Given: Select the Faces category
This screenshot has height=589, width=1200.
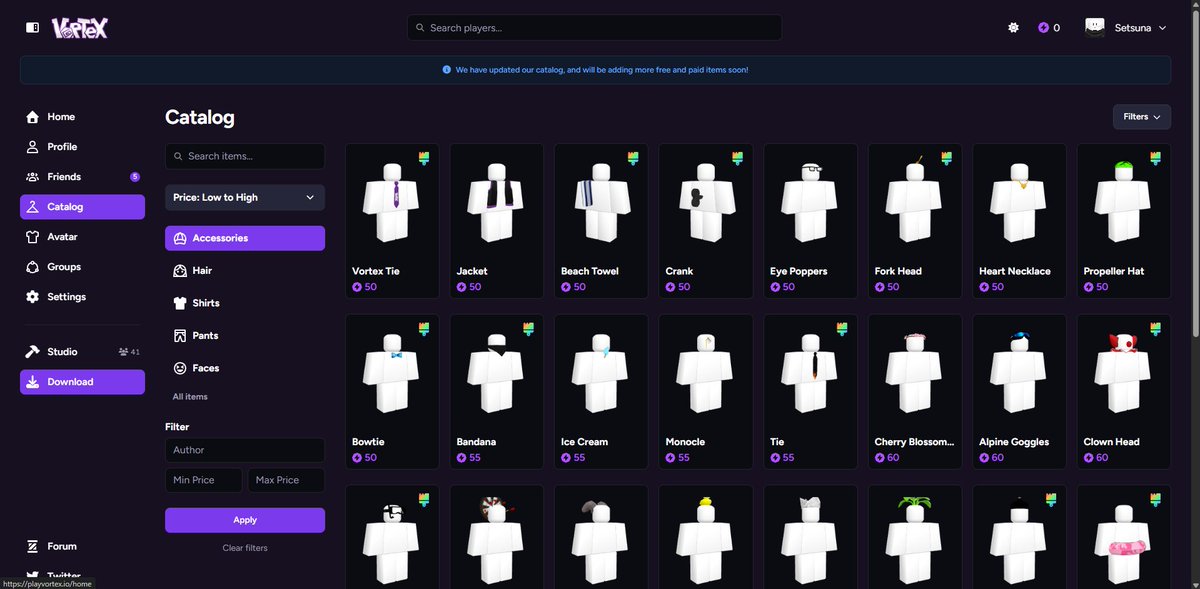Looking at the screenshot, I should pos(245,368).
